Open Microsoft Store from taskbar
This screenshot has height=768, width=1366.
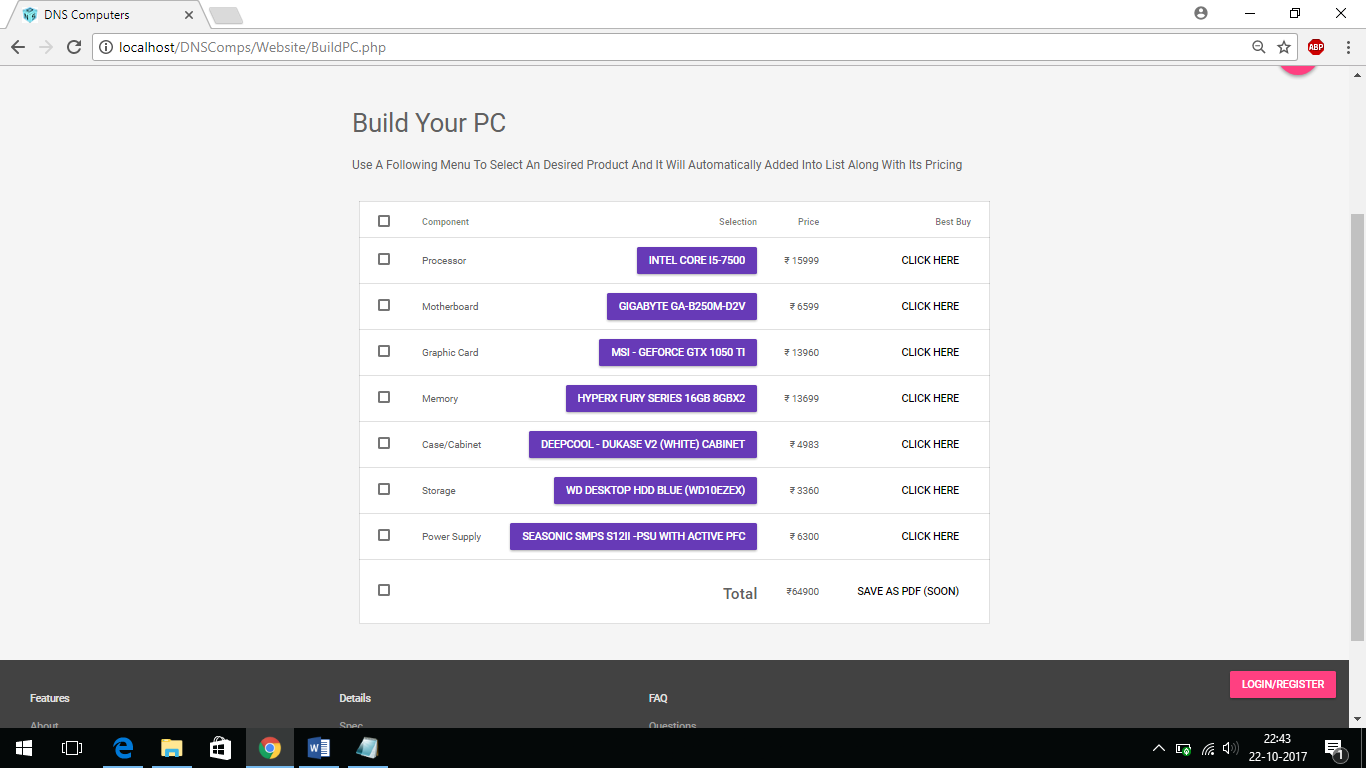(x=221, y=748)
